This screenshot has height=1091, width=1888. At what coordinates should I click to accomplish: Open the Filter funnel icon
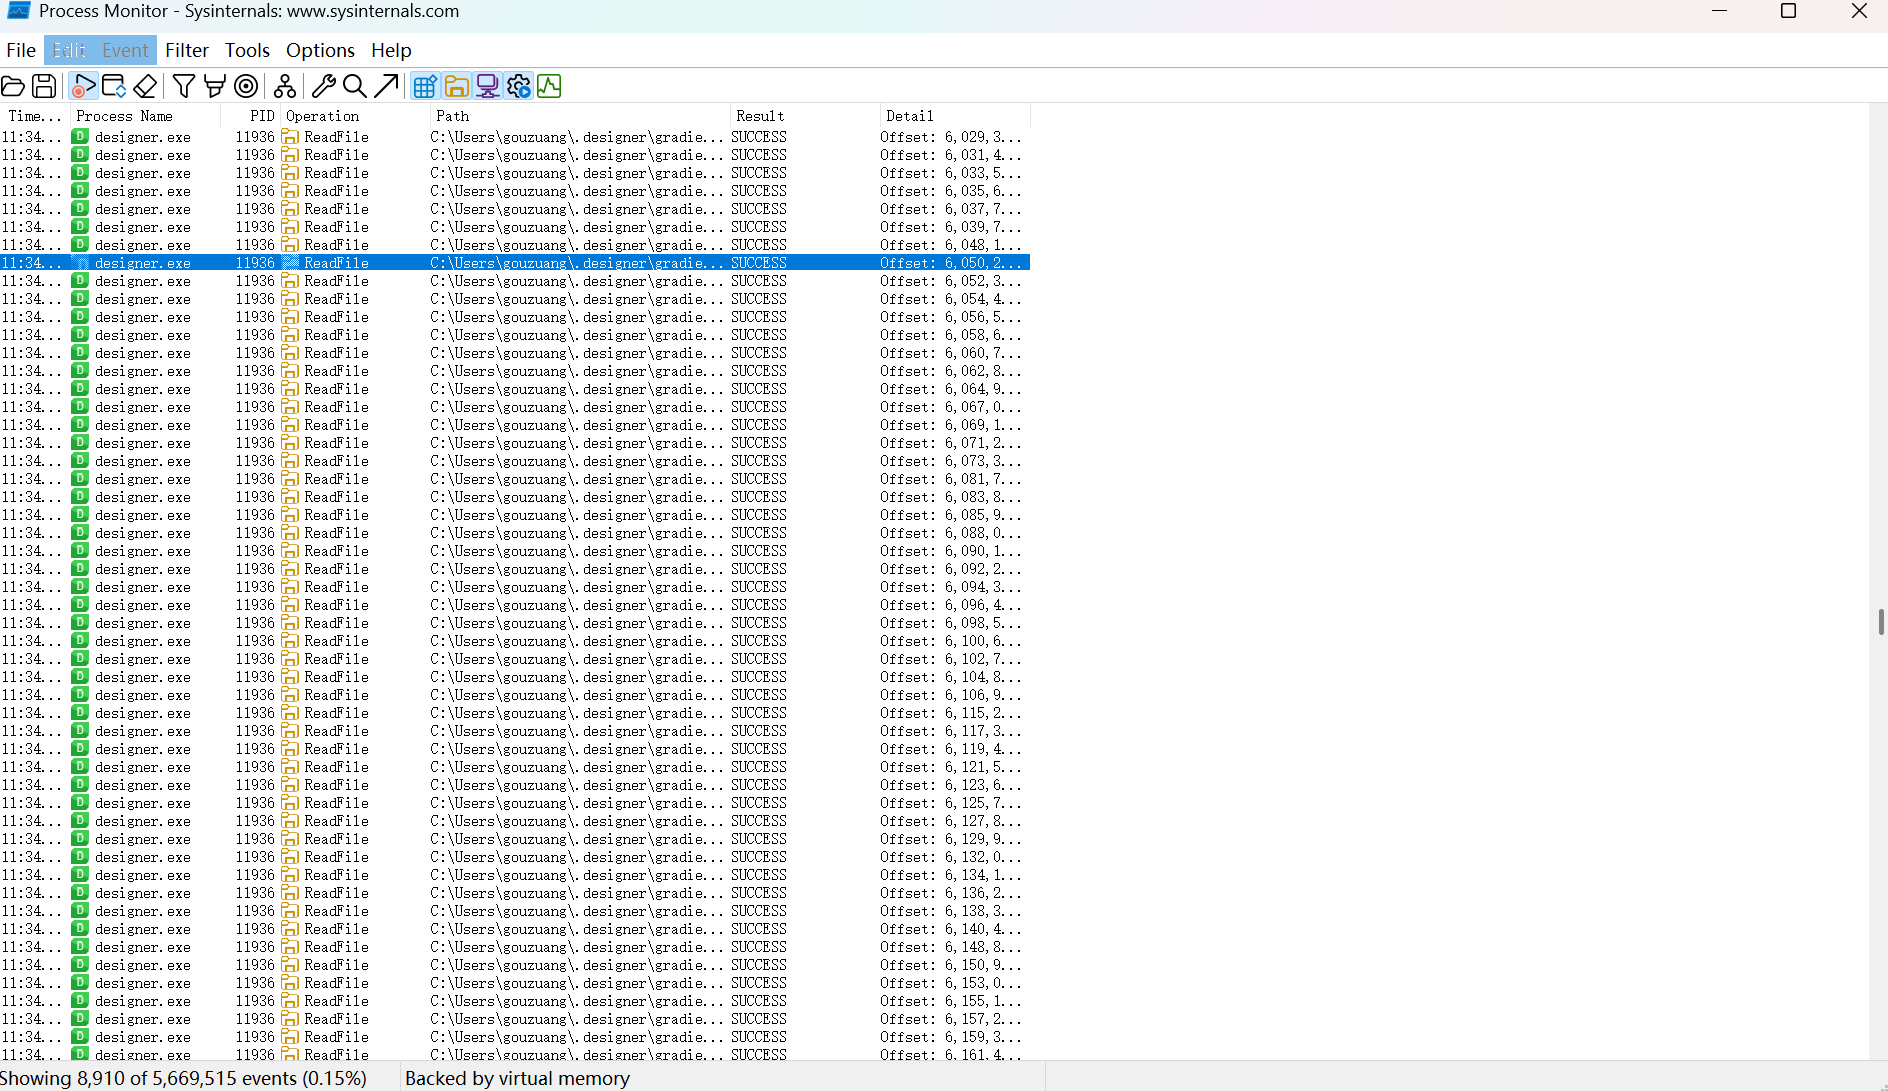click(x=183, y=86)
